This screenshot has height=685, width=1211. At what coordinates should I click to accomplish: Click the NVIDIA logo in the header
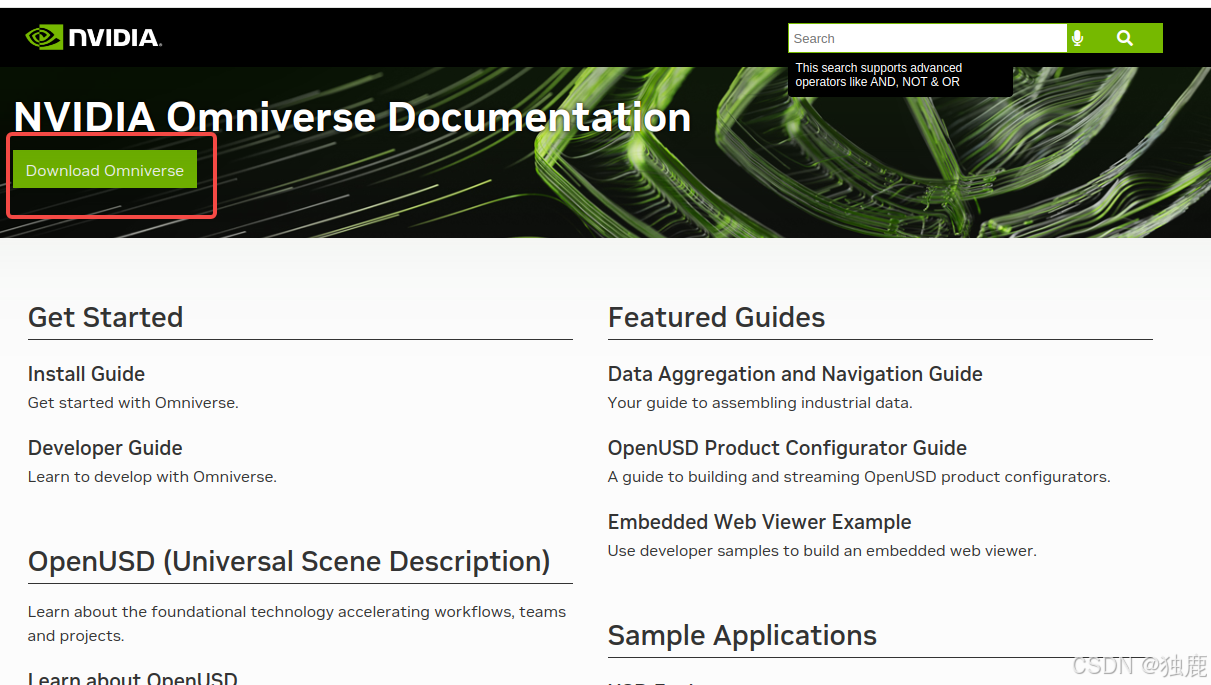(93, 38)
